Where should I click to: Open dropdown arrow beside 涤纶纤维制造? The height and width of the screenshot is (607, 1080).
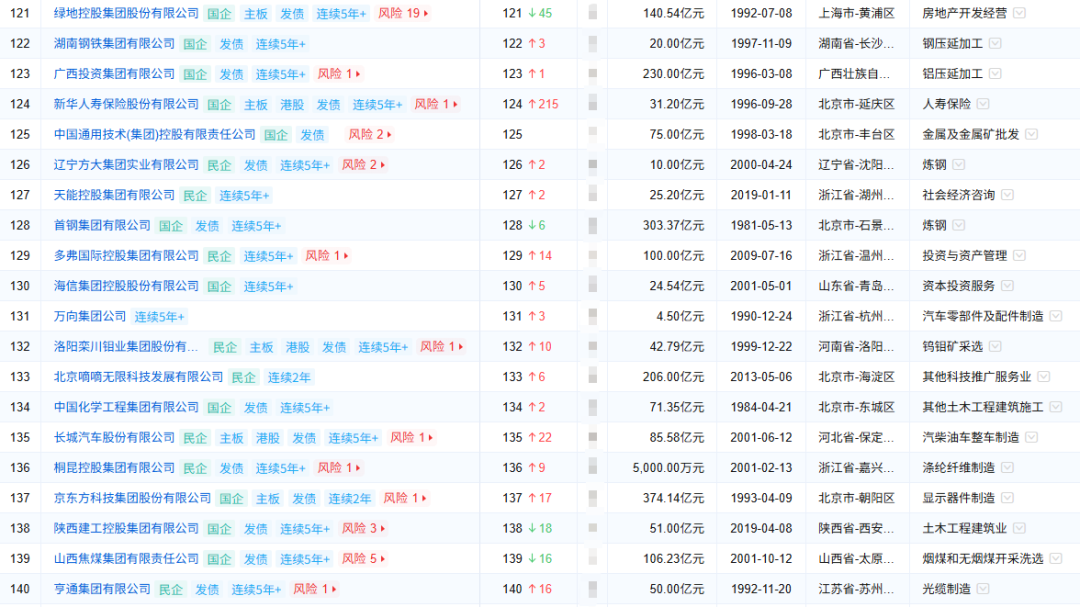[x=1007, y=468]
